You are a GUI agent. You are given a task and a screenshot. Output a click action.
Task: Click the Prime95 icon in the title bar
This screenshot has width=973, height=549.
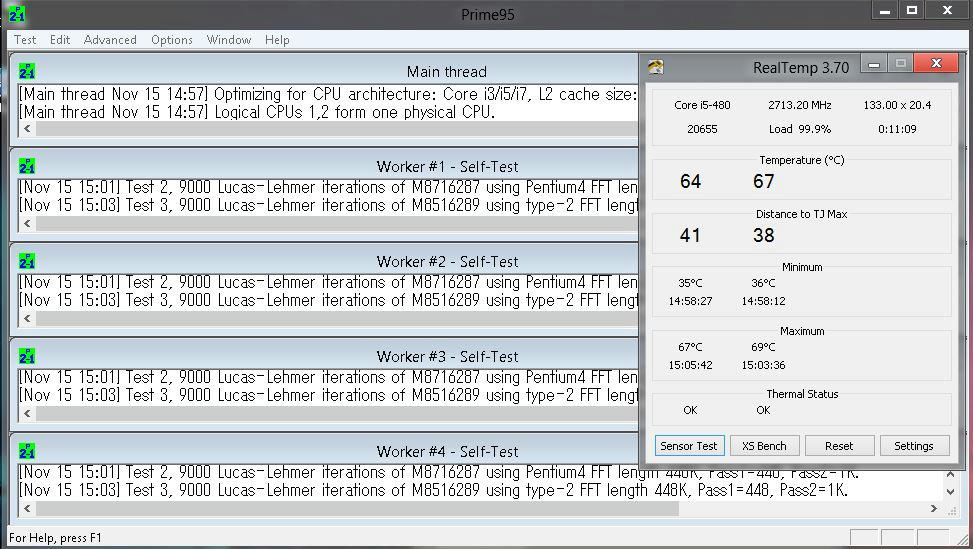pos(17,14)
